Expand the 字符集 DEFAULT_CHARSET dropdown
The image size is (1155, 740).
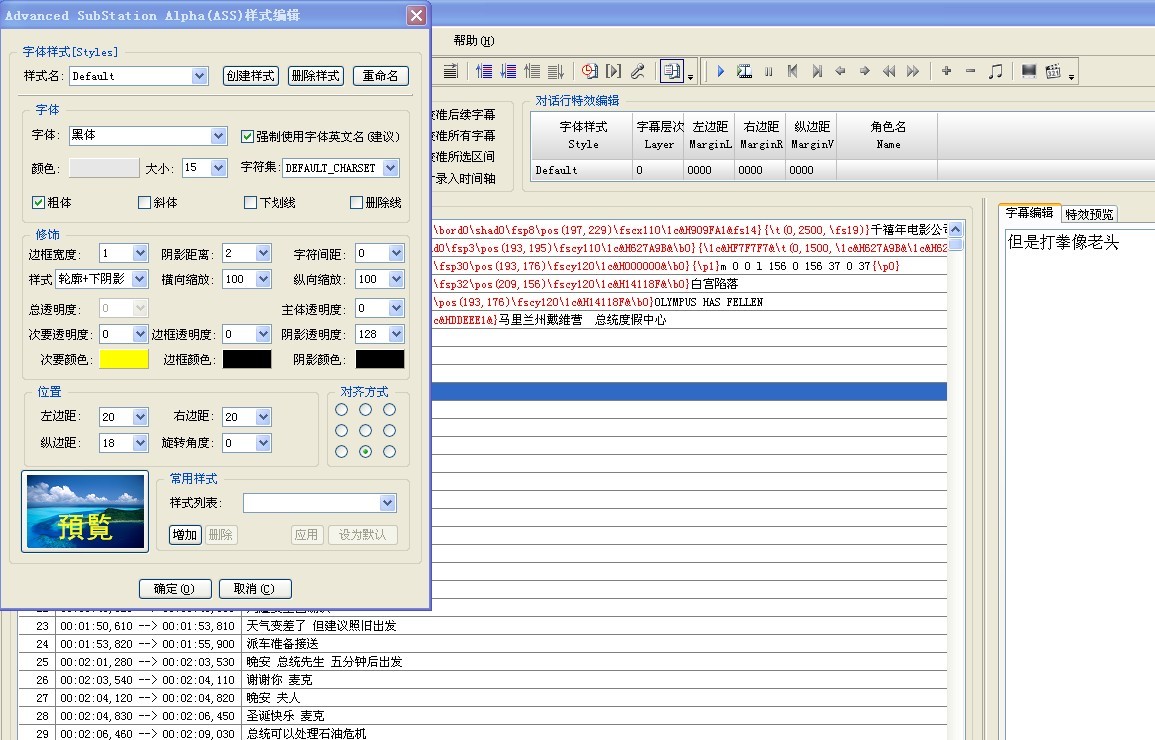[390, 168]
